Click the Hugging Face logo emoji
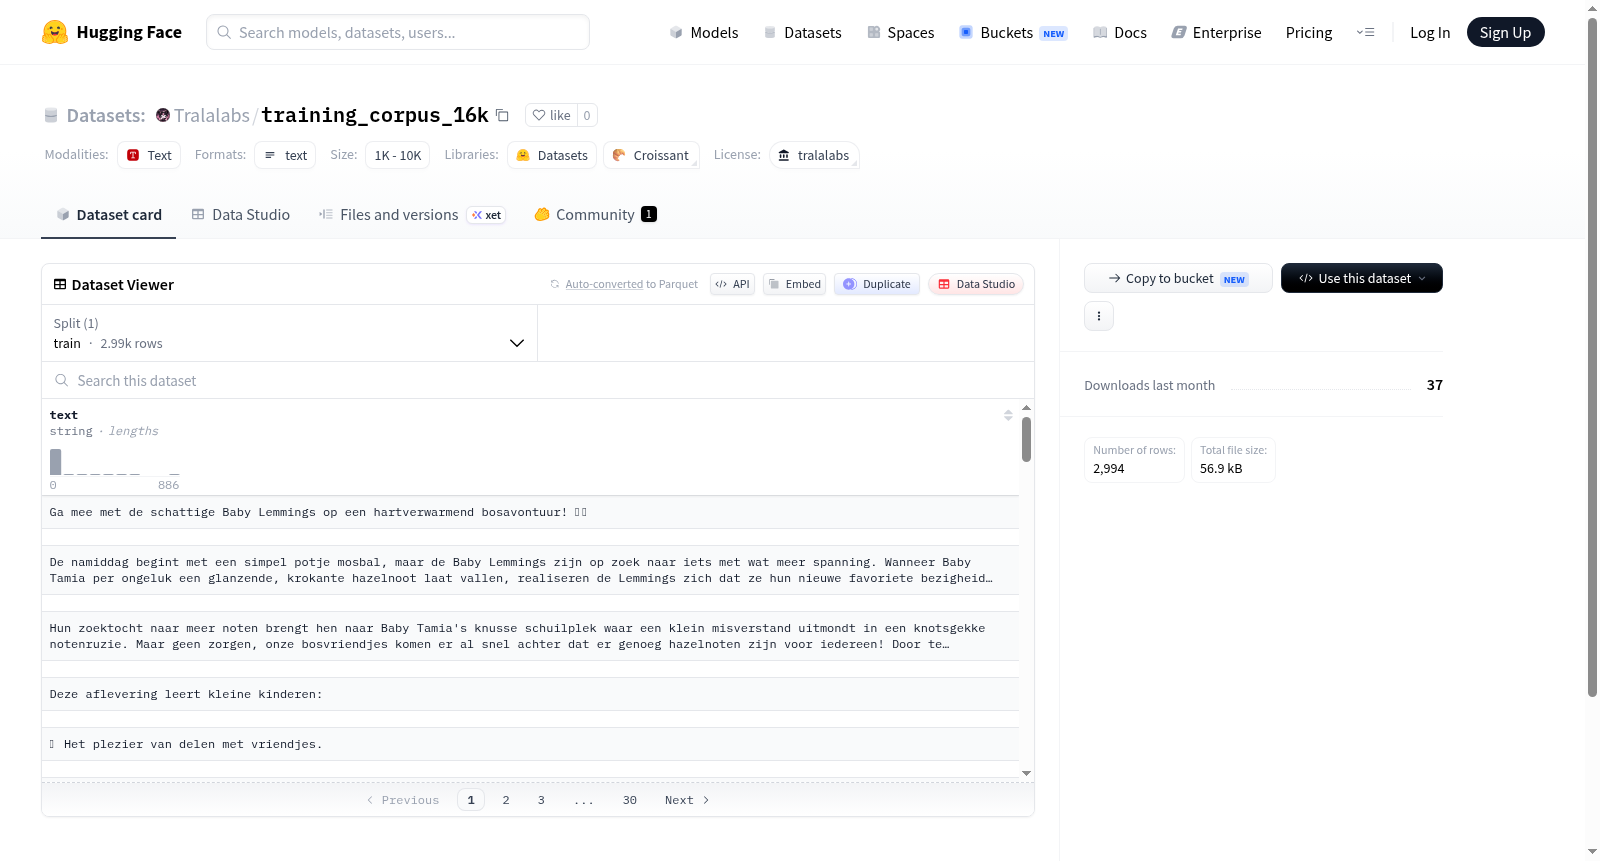The image size is (1600, 861). [55, 32]
